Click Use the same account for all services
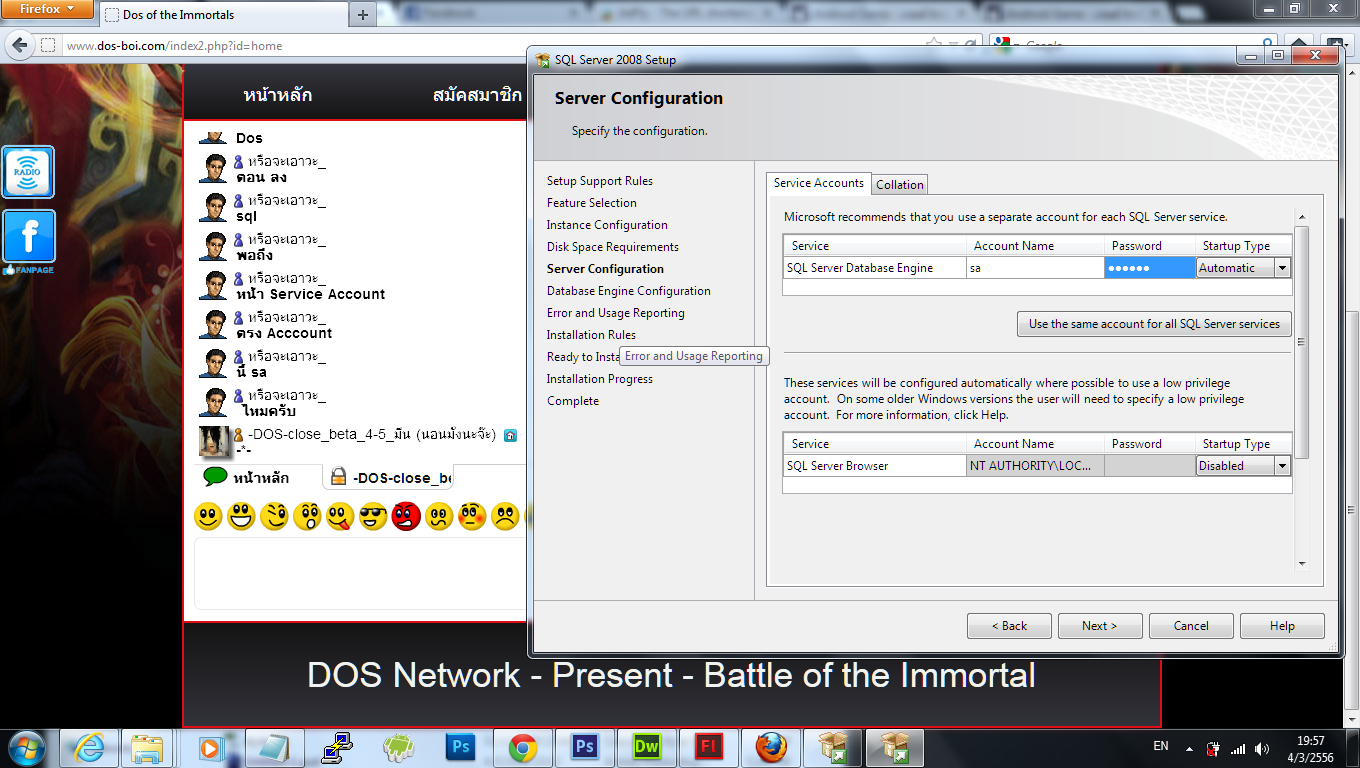Image resolution: width=1360 pixels, height=768 pixels. click(1154, 324)
